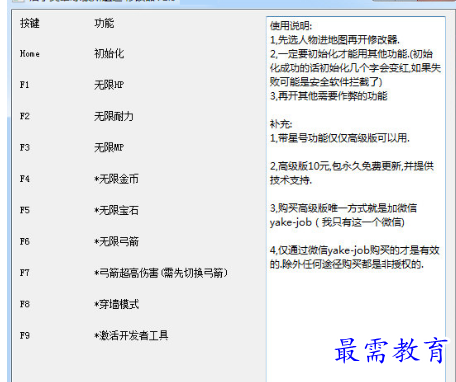
Task: Click the line 3,购买高级版唯一方式就是加微信
Action: (343, 208)
